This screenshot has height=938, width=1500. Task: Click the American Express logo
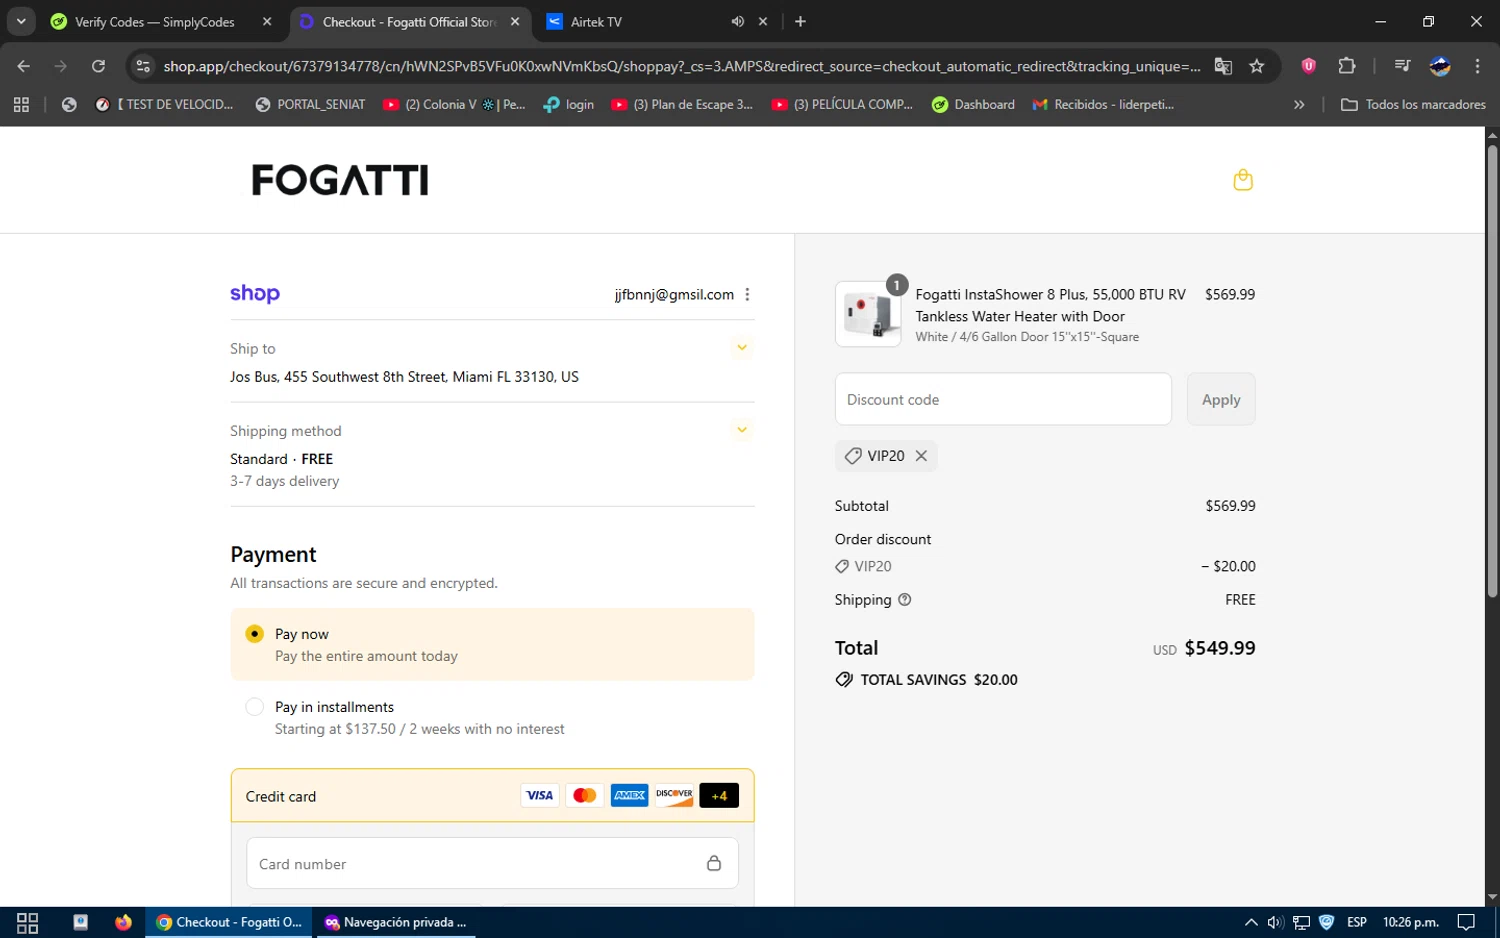tap(629, 795)
